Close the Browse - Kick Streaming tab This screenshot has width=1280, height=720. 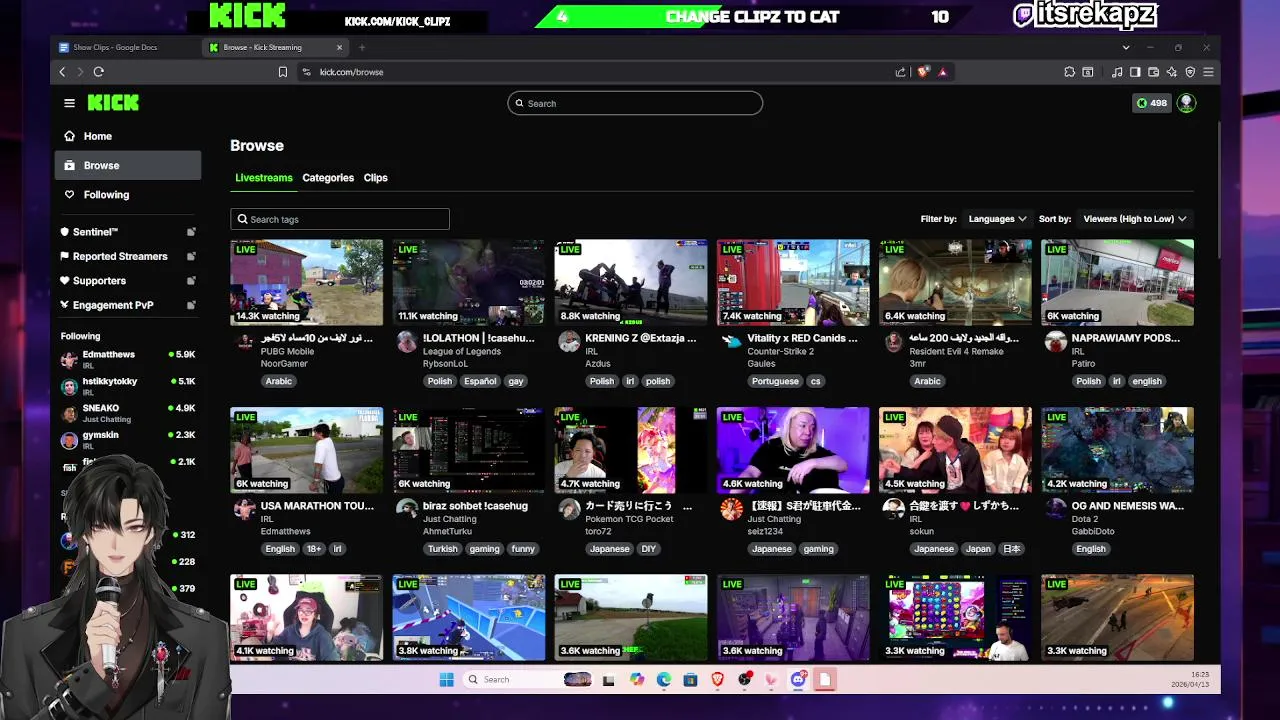(339, 47)
